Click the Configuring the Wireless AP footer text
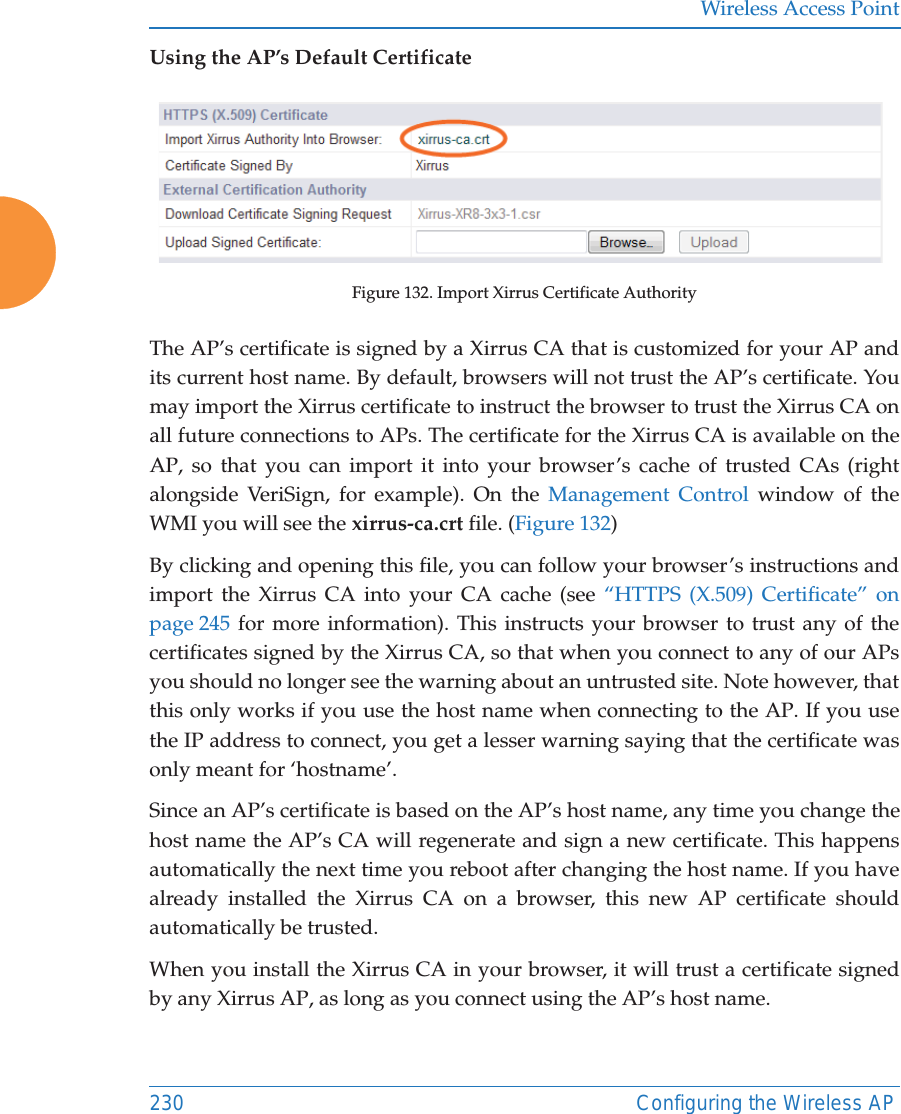The width and height of the screenshot is (901, 1114). click(764, 1102)
